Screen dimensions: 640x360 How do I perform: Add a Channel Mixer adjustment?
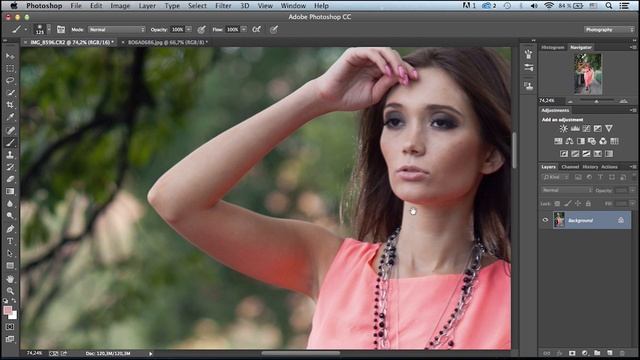603,141
